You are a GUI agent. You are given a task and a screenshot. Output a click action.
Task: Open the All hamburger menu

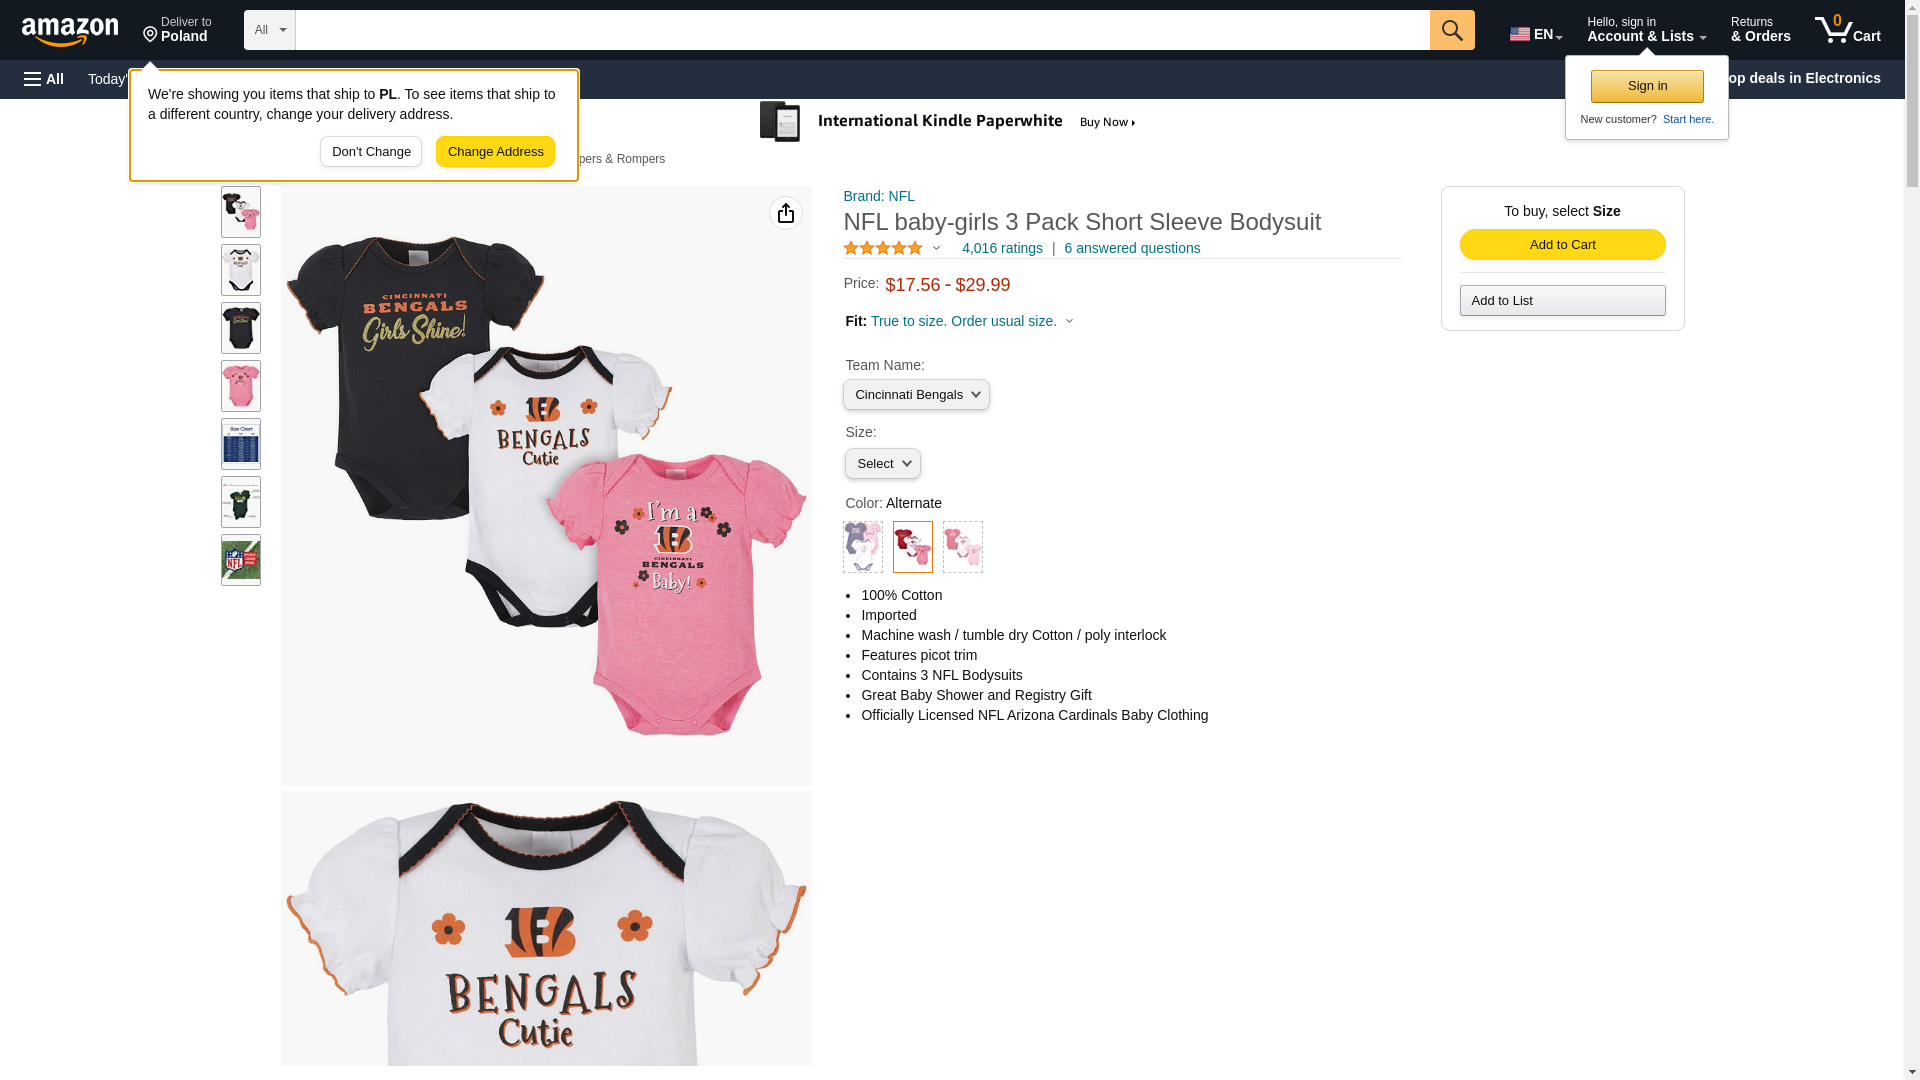(x=44, y=79)
